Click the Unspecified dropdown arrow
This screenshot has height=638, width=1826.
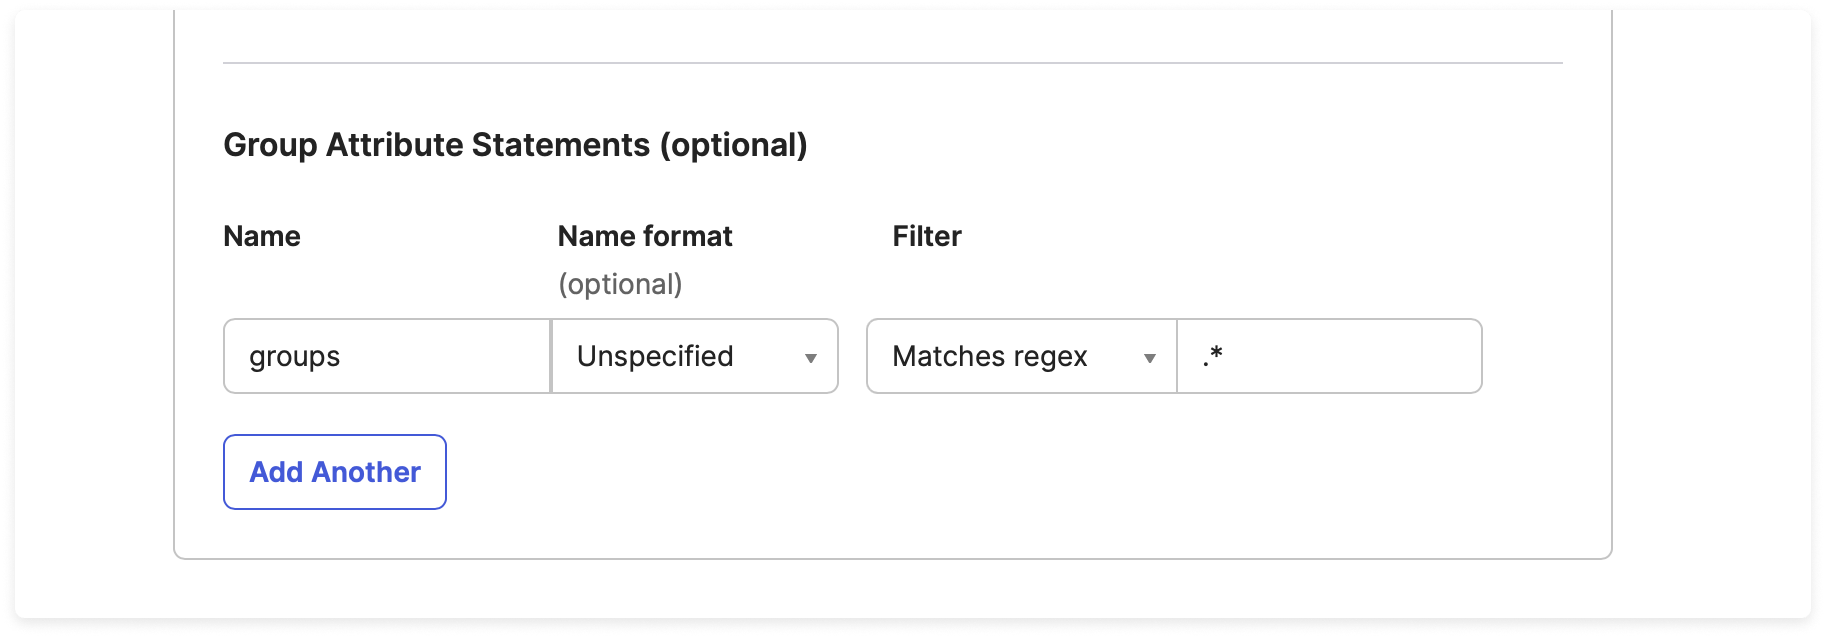pos(812,356)
